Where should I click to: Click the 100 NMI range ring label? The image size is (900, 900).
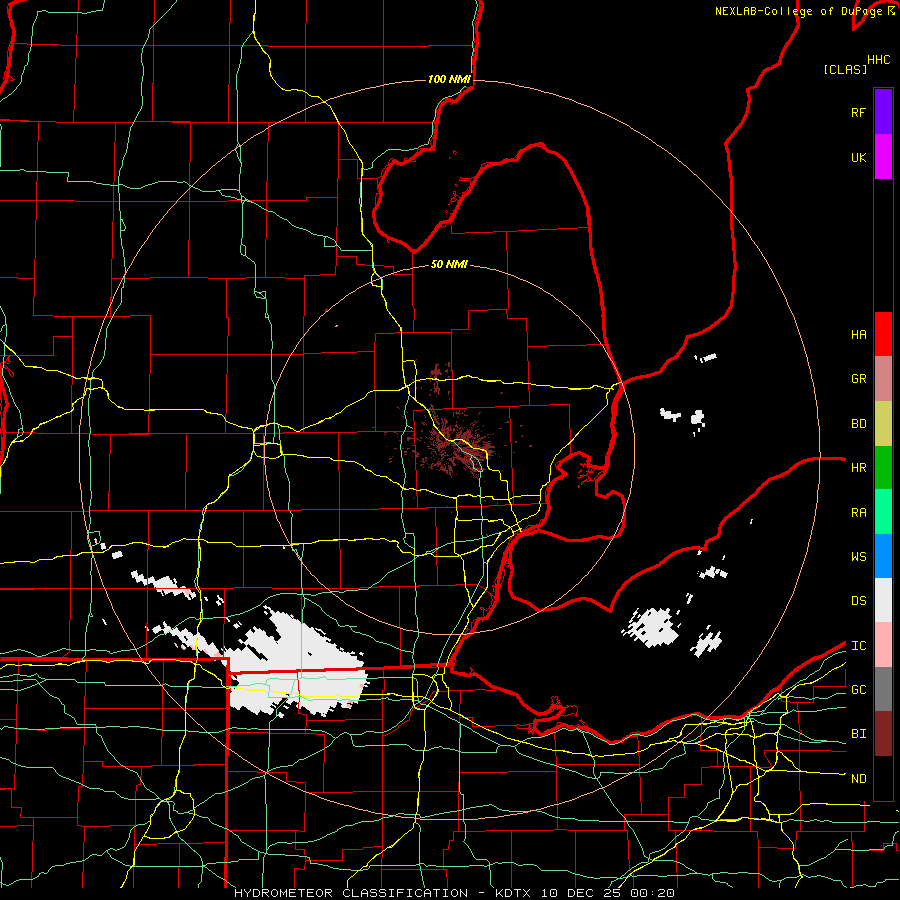[449, 79]
